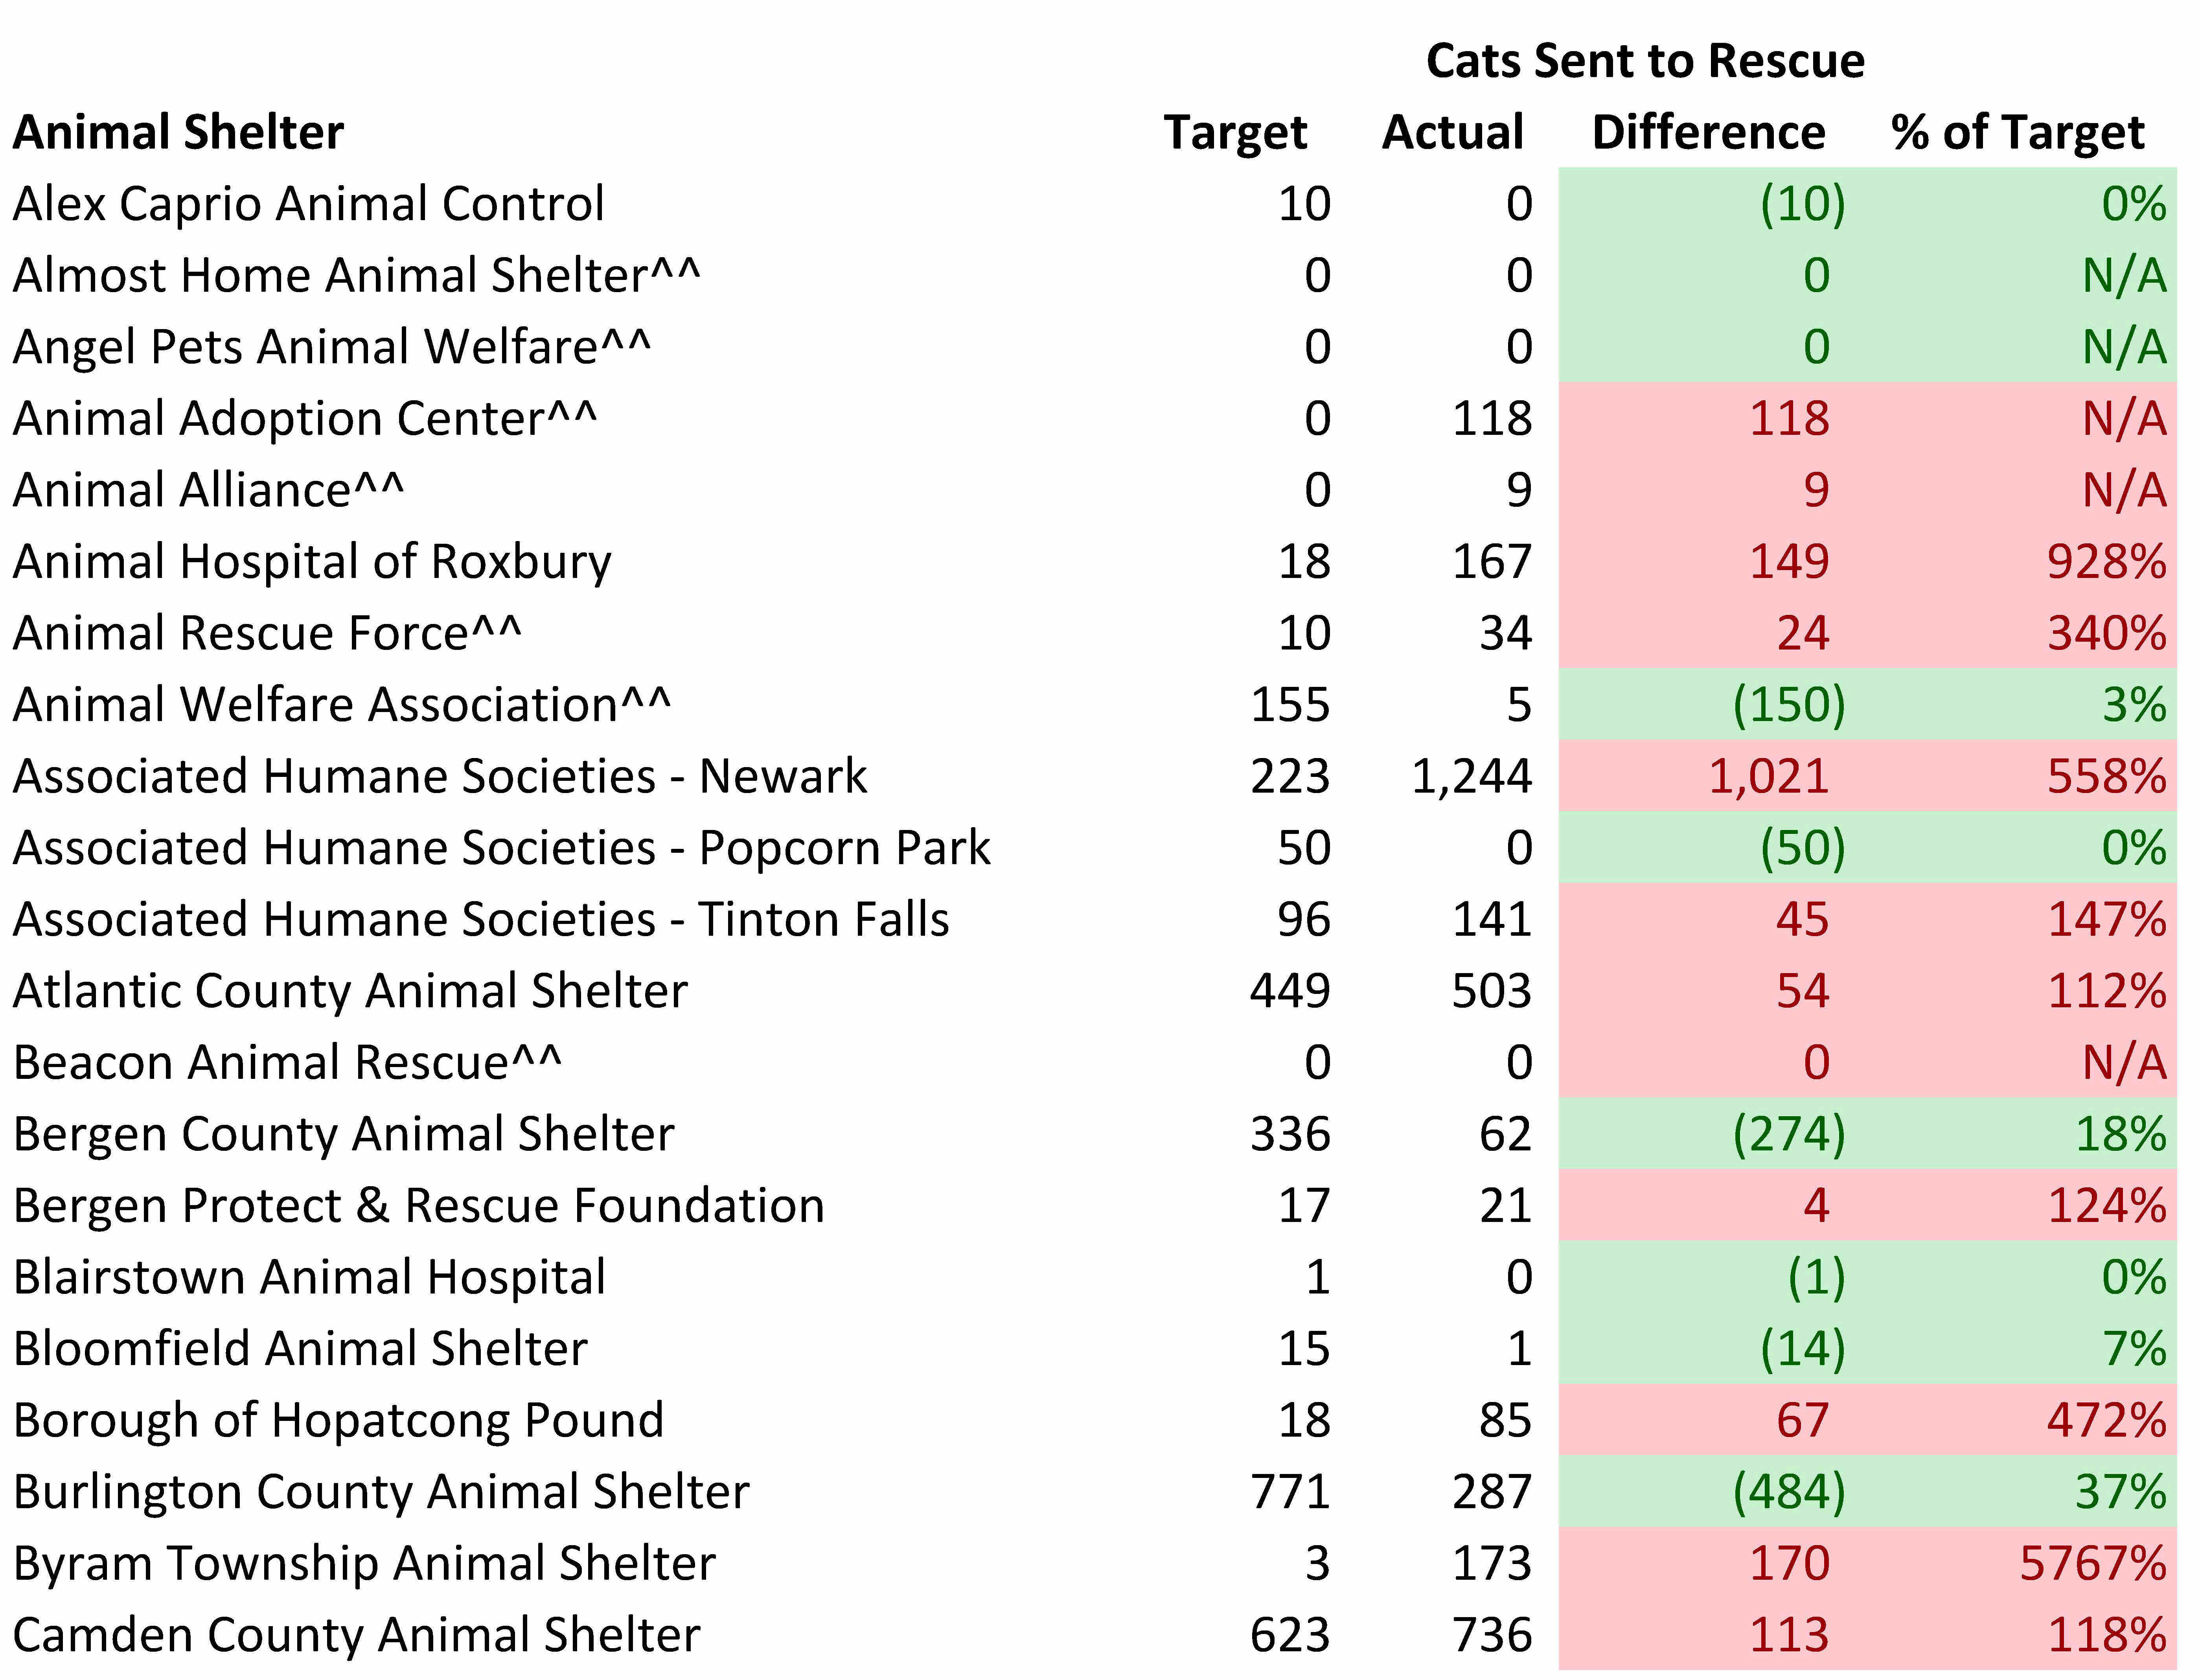Click the % of Target header
2200x1680 pixels.
coord(2018,133)
